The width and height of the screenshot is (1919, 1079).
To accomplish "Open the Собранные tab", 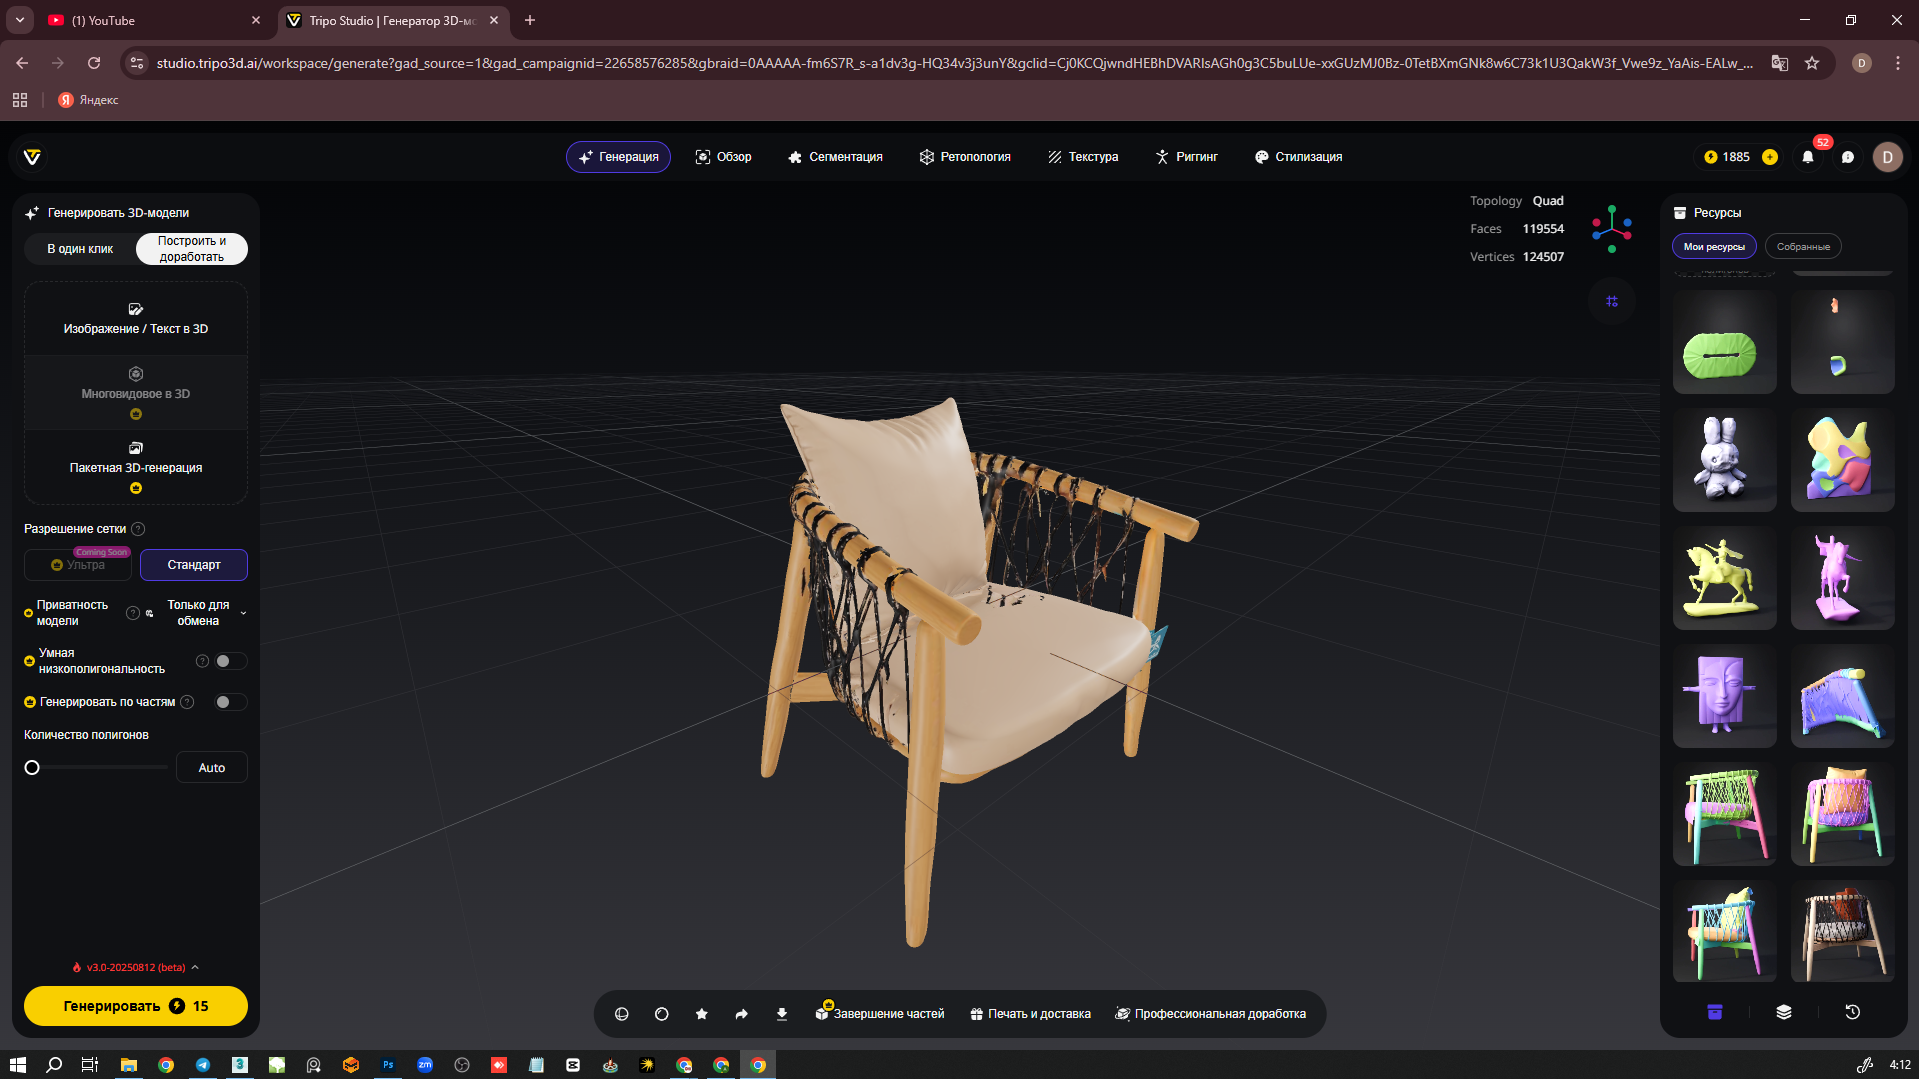I will (1803, 247).
